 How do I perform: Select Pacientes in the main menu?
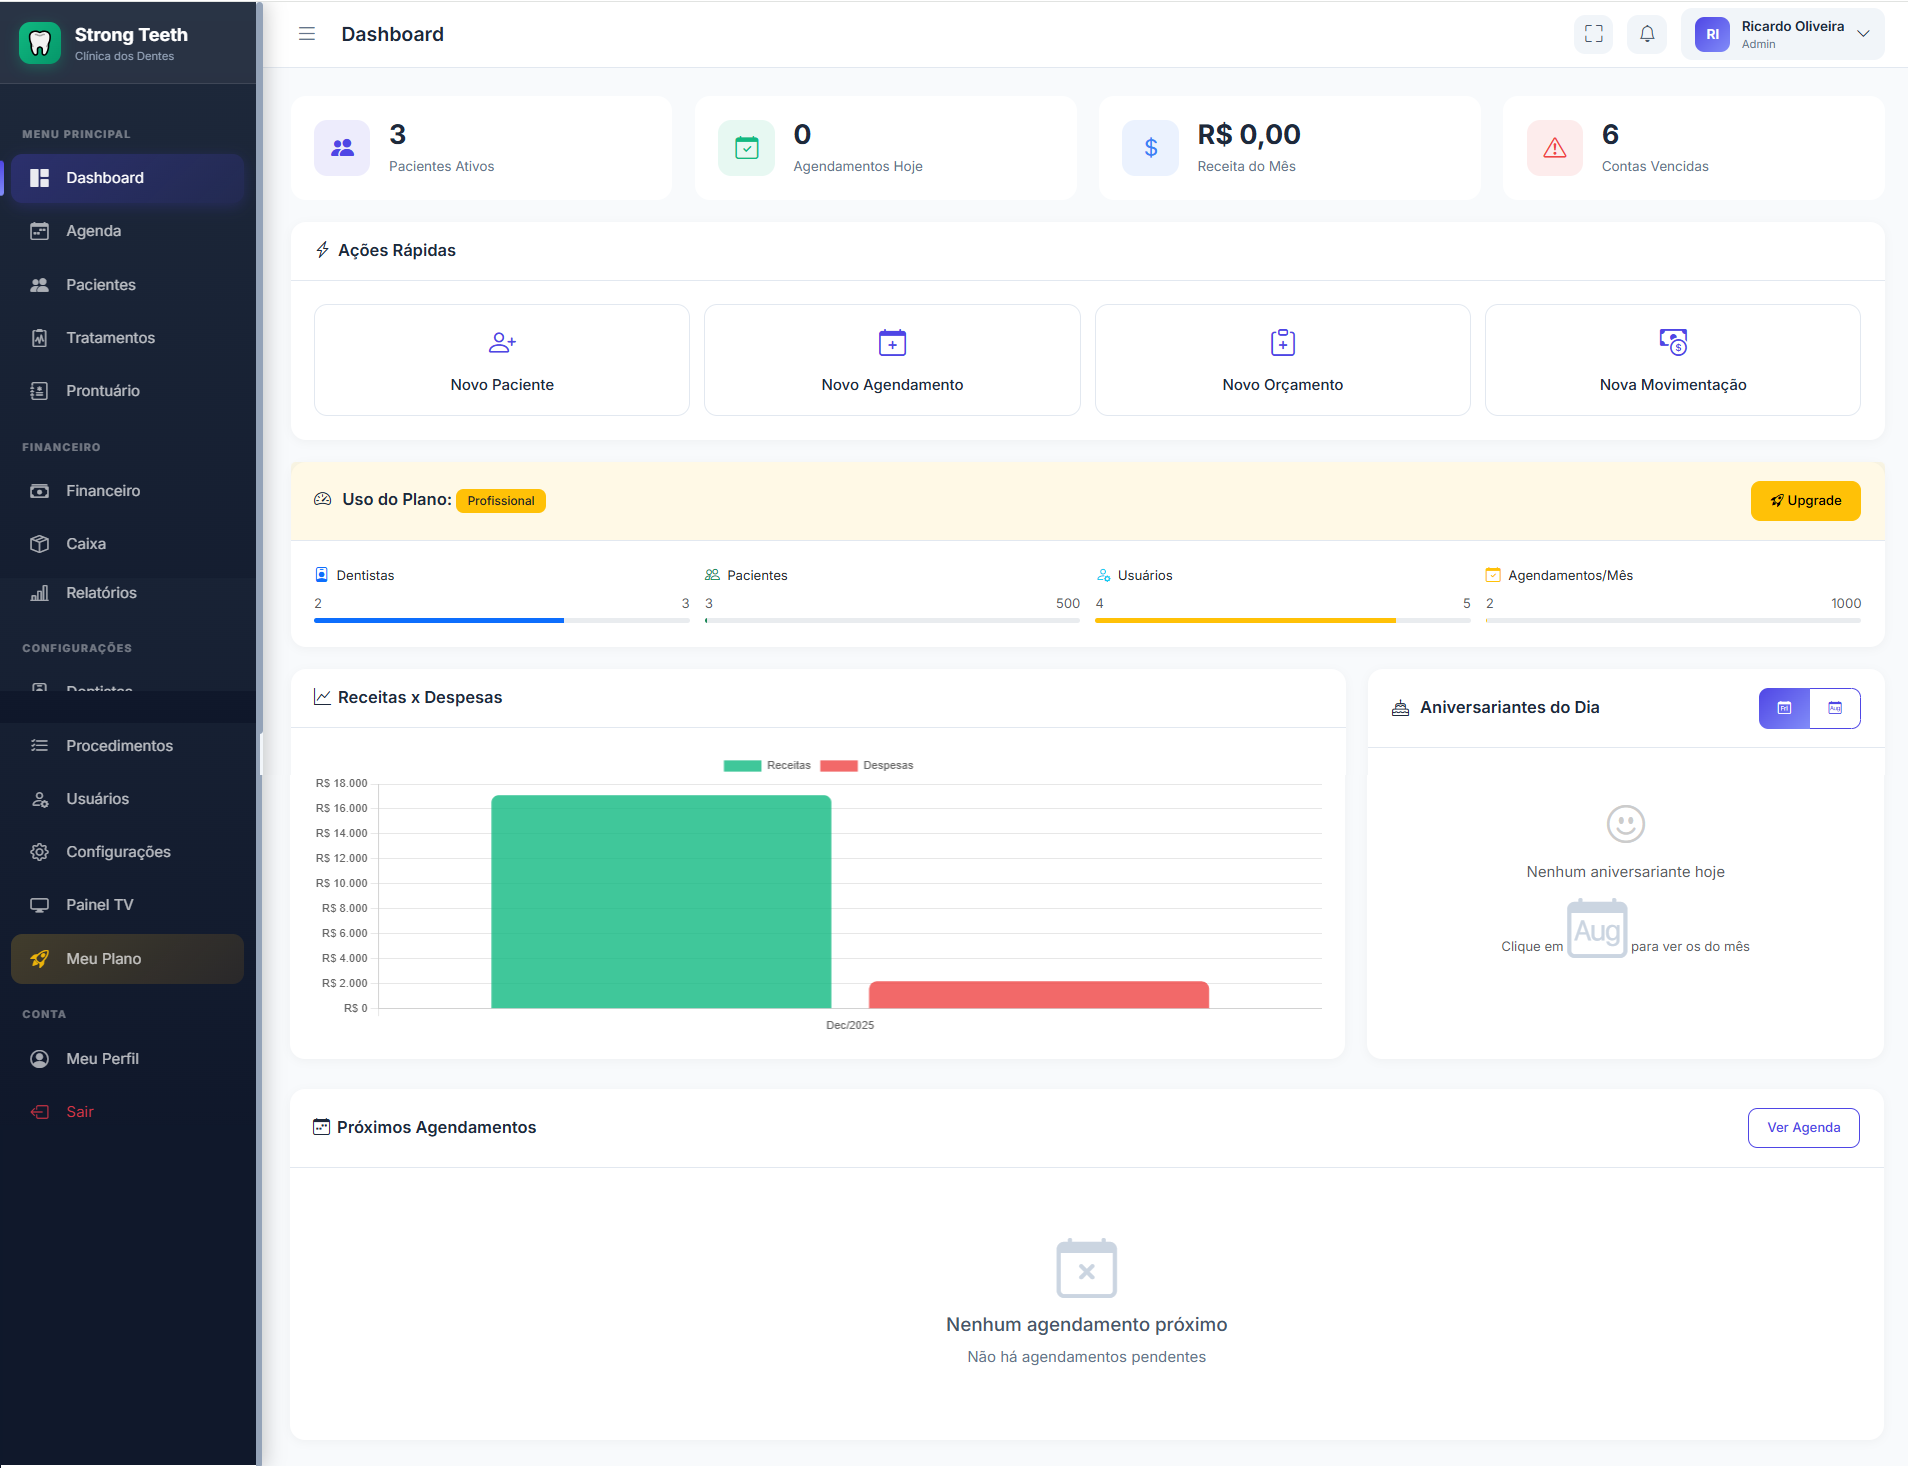[x=100, y=284]
